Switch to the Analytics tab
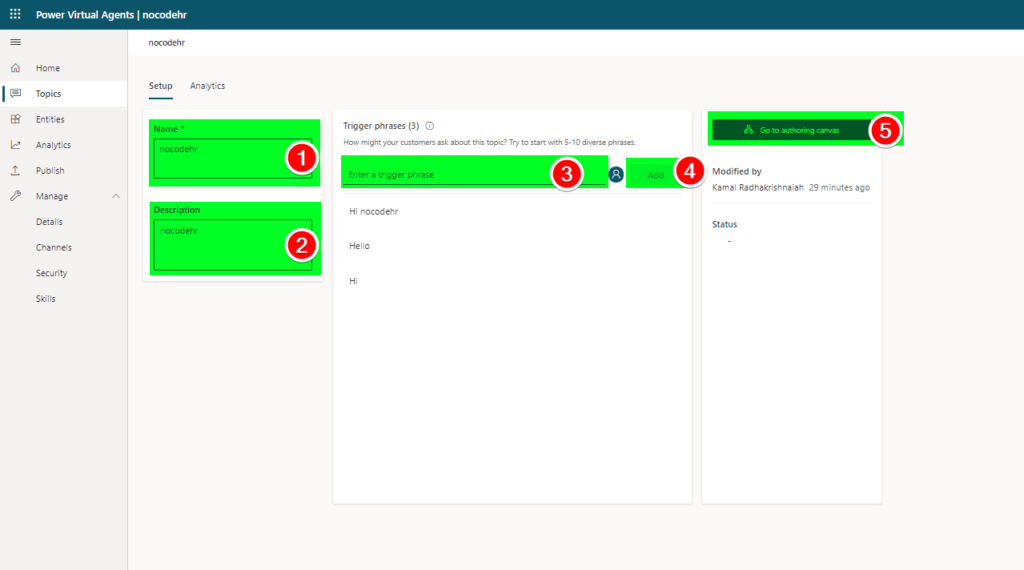 pyautogui.click(x=208, y=86)
